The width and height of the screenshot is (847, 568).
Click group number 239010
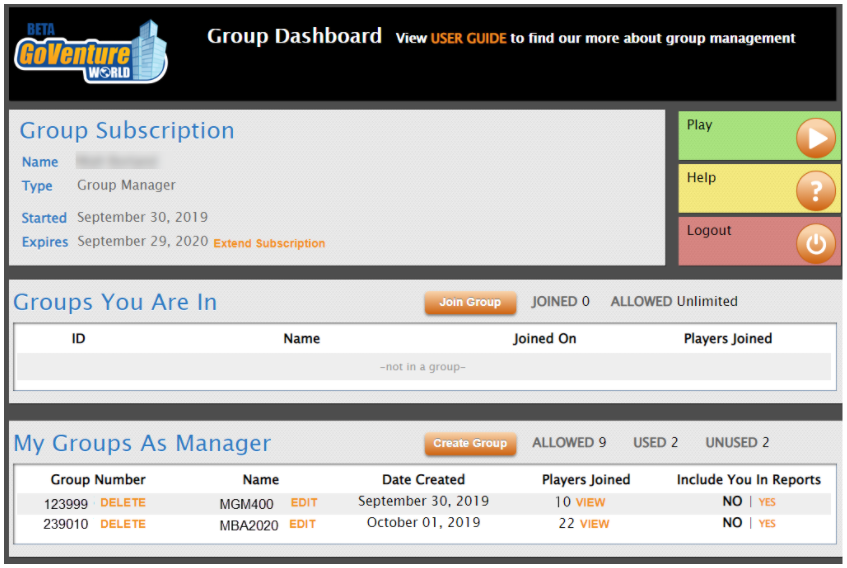[66, 524]
